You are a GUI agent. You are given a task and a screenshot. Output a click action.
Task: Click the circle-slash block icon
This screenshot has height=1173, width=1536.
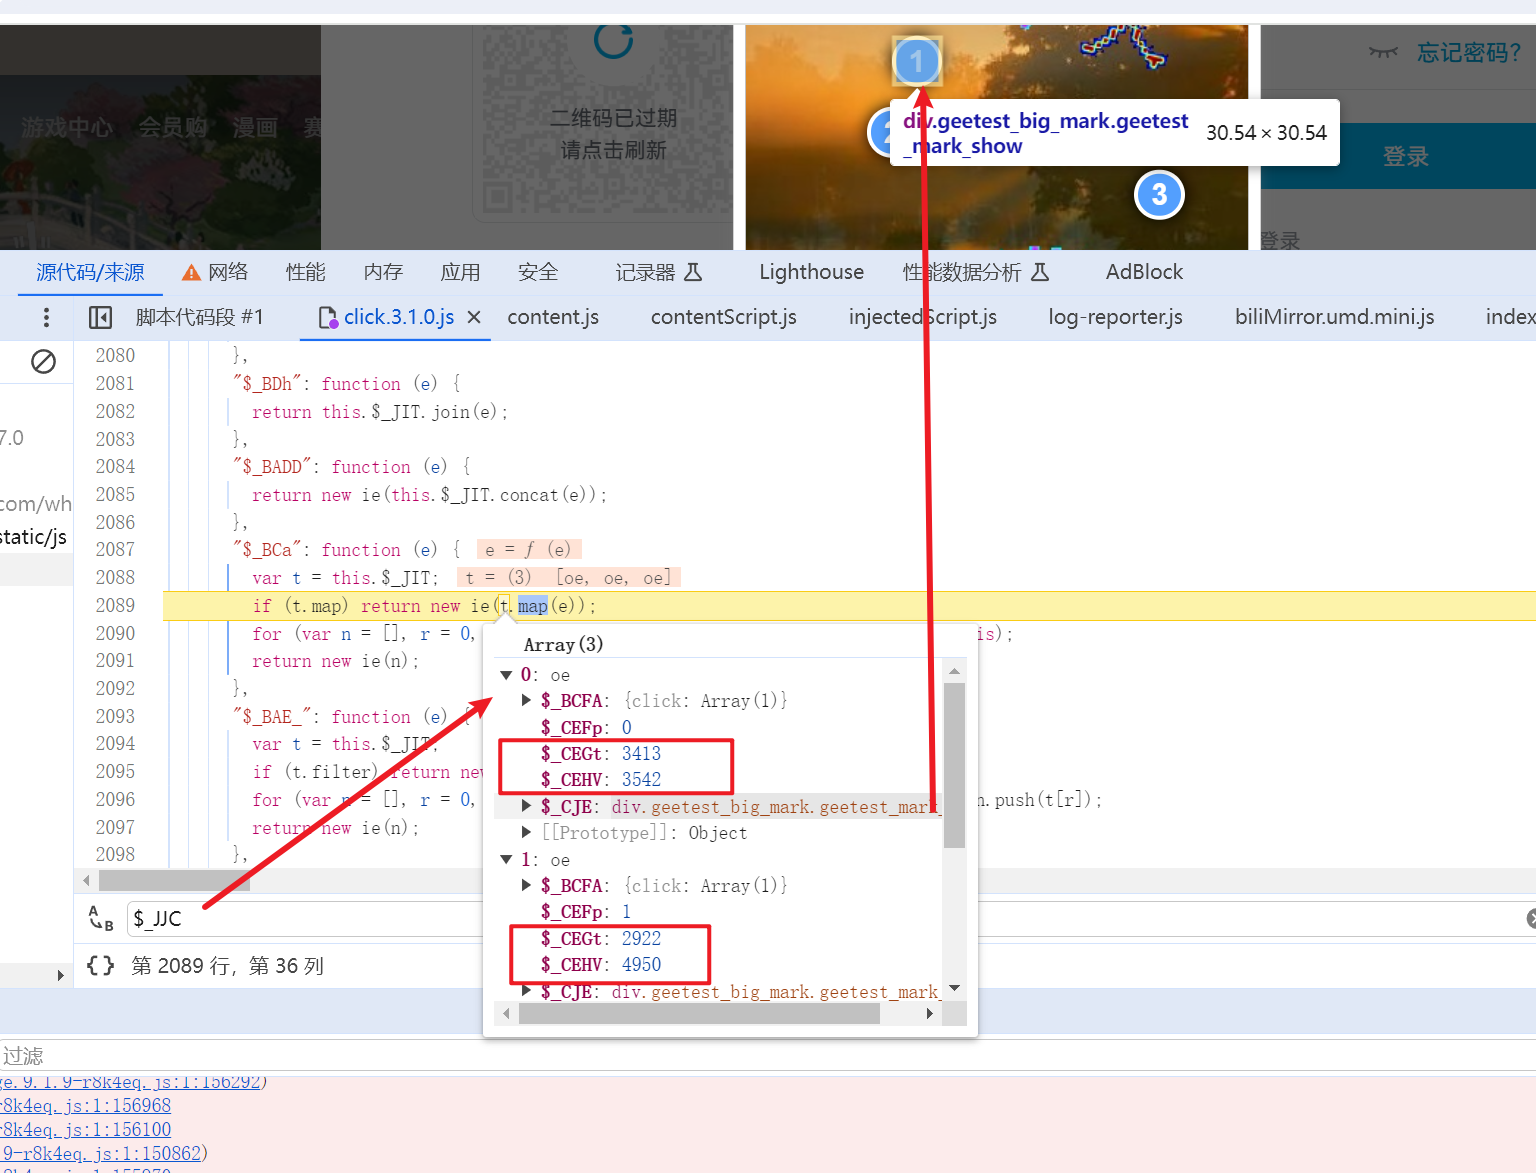tap(43, 362)
